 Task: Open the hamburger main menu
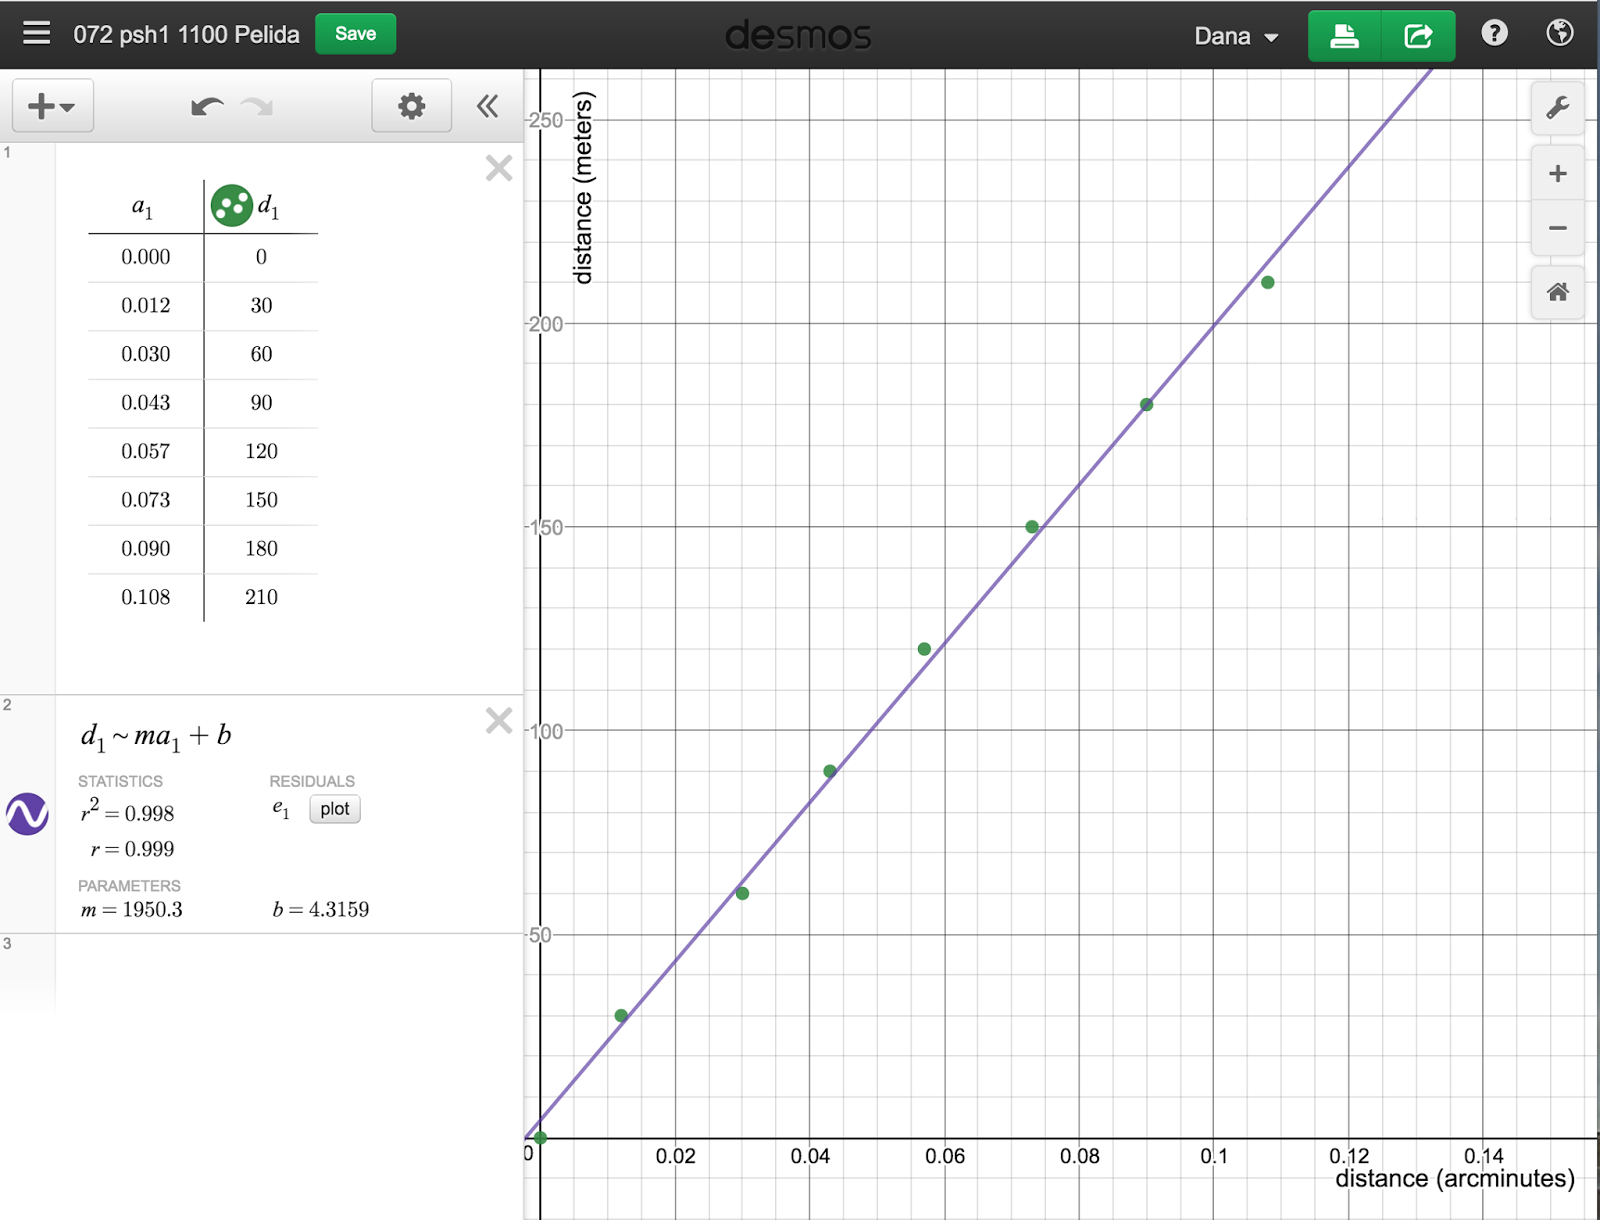35,32
